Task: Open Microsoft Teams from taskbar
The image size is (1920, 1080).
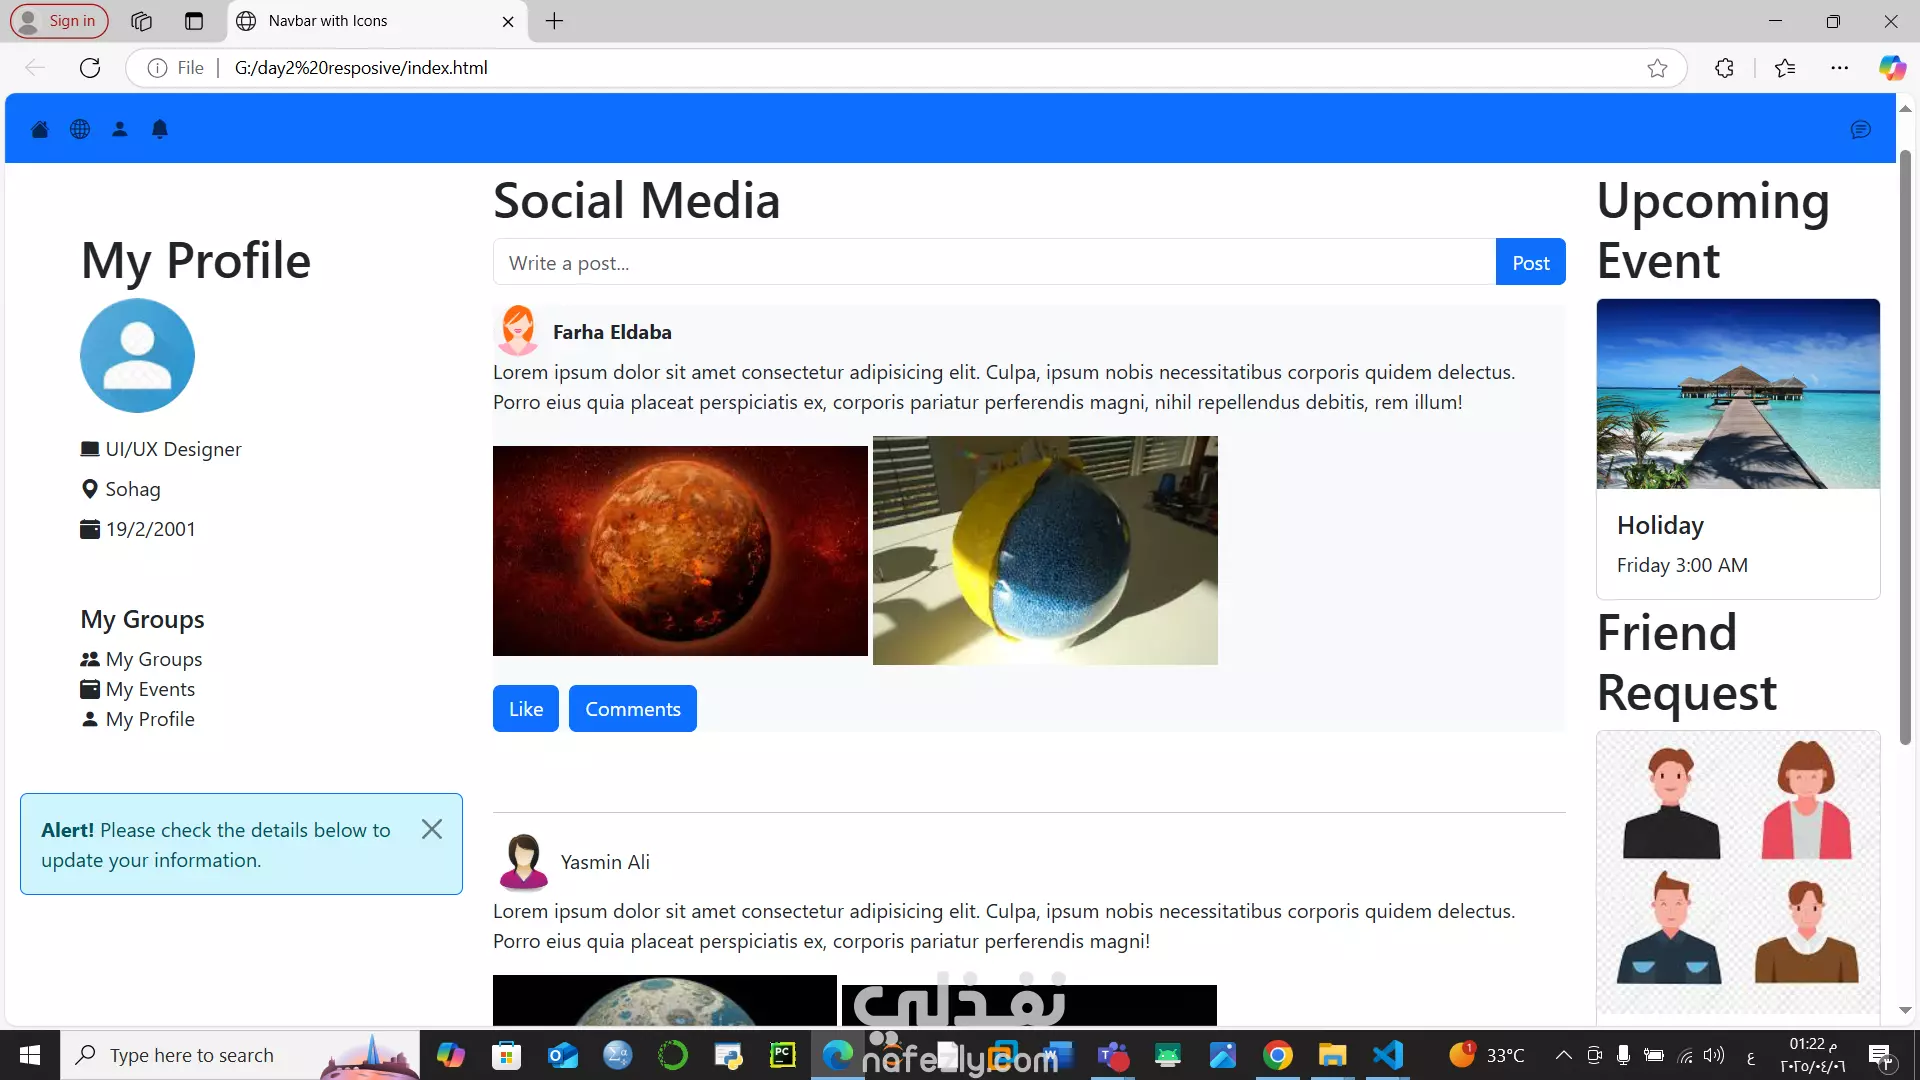Action: click(x=1113, y=1055)
